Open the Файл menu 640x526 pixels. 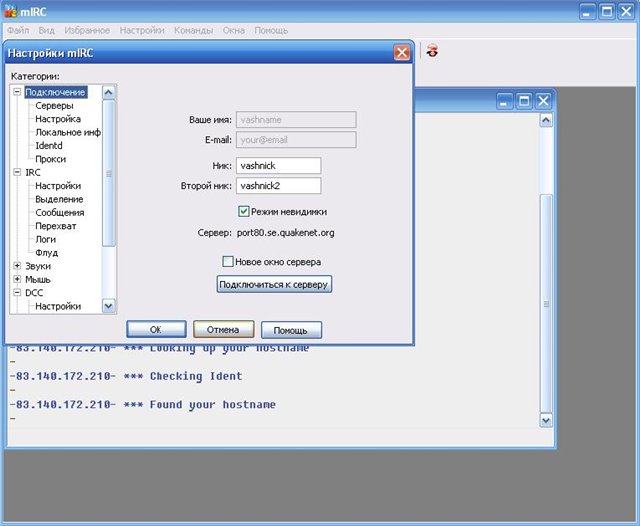tap(18, 30)
